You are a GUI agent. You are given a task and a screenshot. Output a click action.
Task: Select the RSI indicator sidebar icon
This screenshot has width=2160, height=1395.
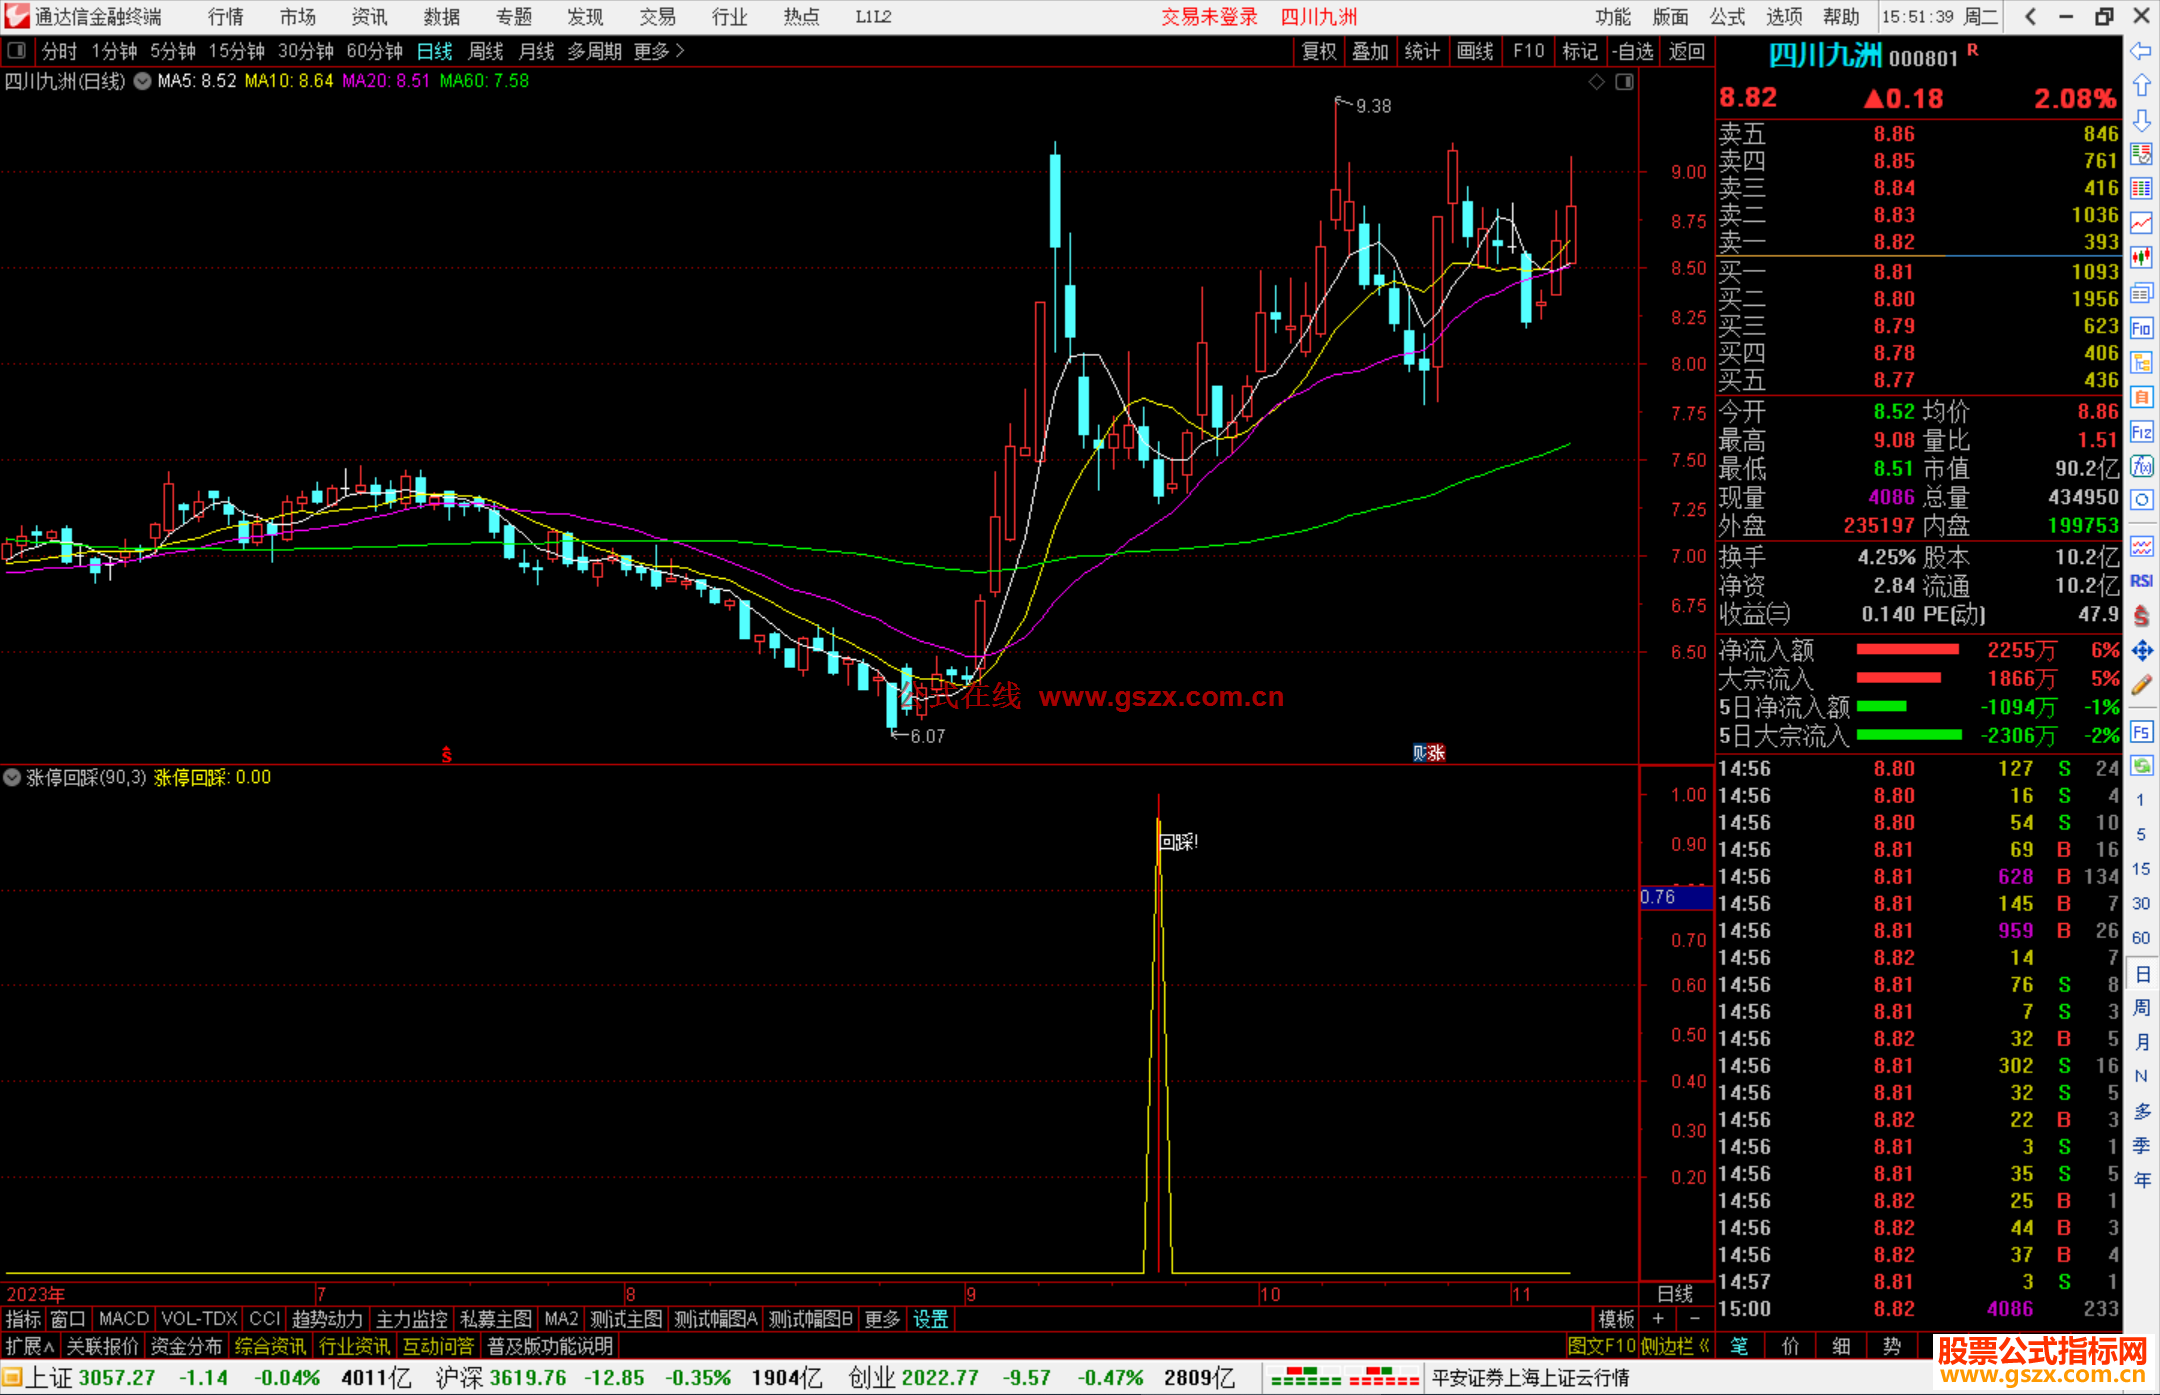point(2141,581)
